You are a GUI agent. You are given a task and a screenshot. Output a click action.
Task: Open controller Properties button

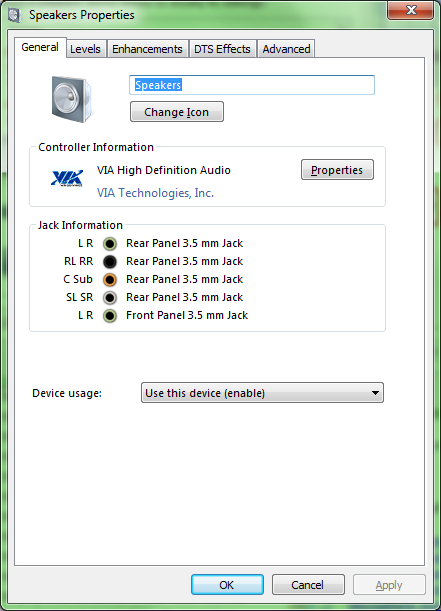pos(337,170)
